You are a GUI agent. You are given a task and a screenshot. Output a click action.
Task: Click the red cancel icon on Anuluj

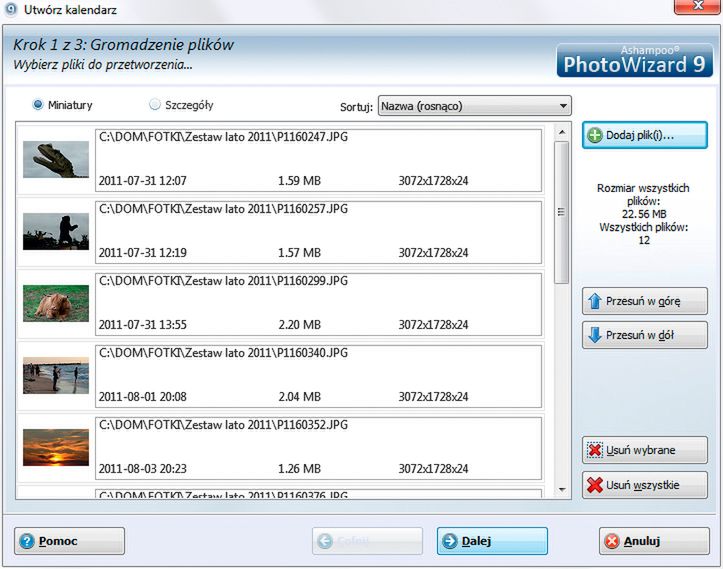tap(612, 541)
